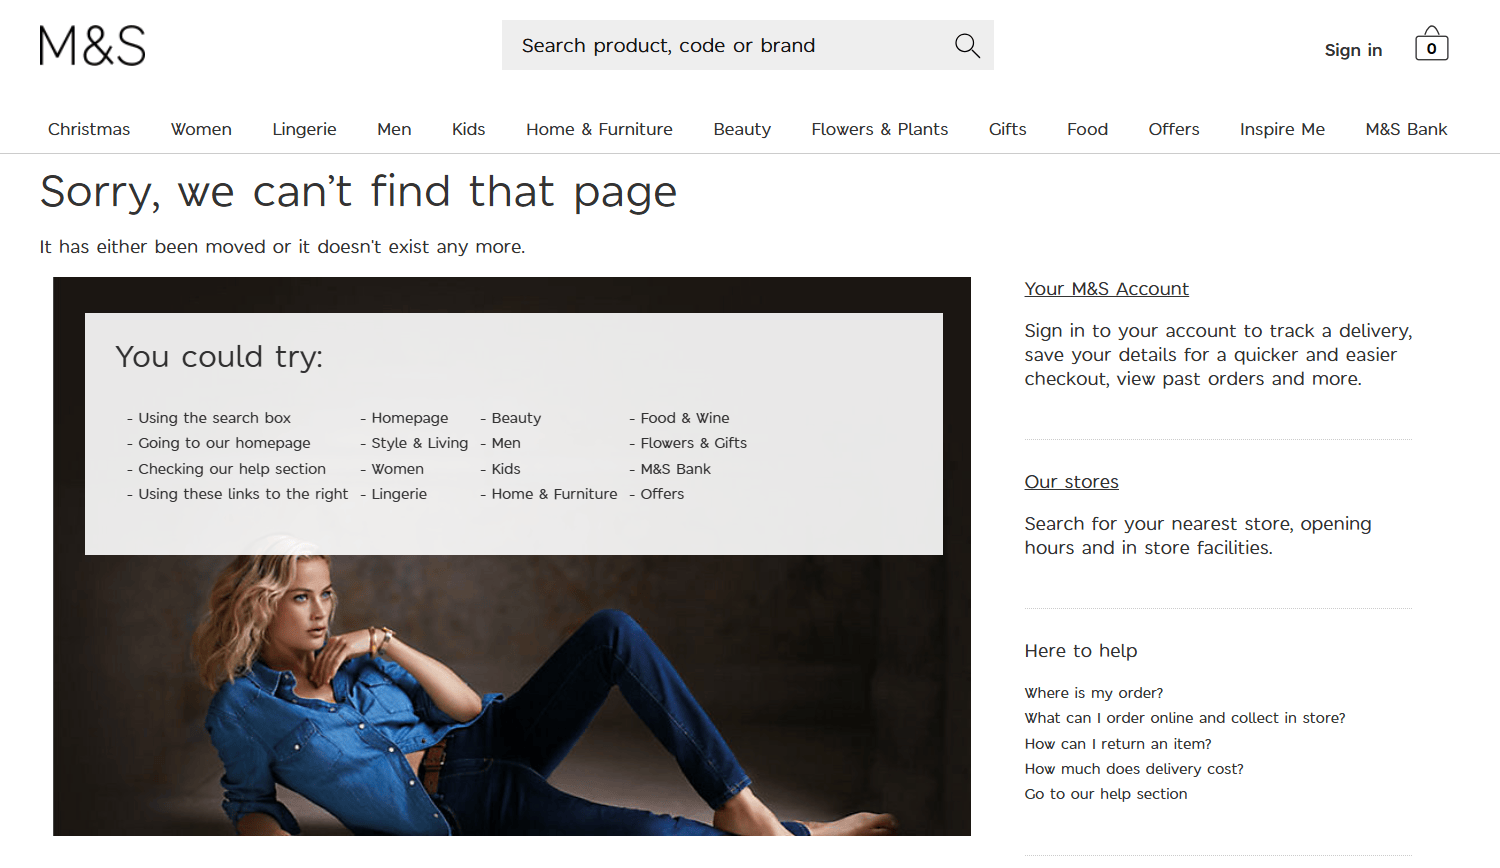Viewport: 1500px width, 868px height.
Task: Open the M&S Bank navigation item
Action: click(1406, 129)
